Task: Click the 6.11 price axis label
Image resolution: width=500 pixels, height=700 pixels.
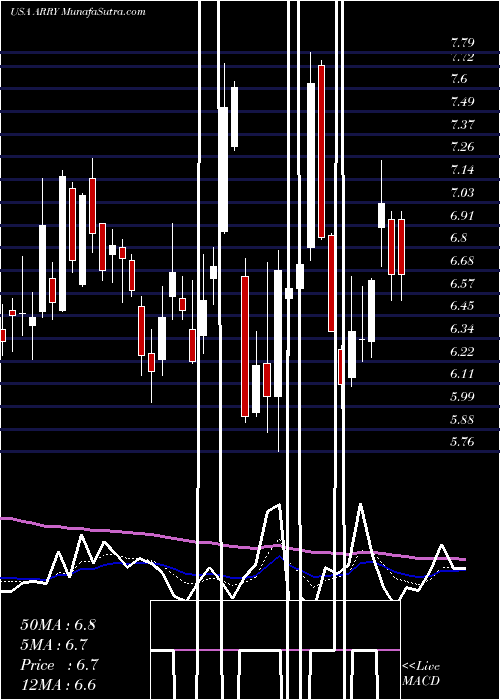Action: (462, 374)
